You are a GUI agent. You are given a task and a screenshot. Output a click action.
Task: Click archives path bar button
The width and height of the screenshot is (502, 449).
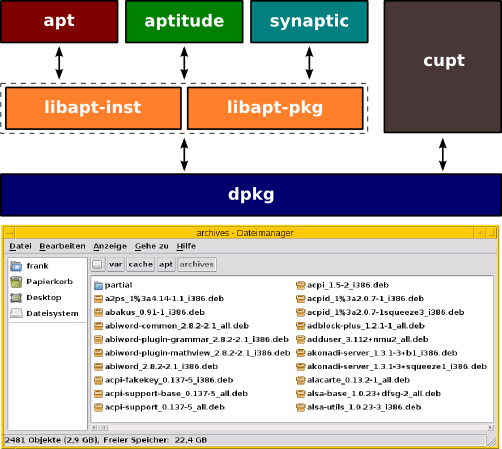[197, 265]
